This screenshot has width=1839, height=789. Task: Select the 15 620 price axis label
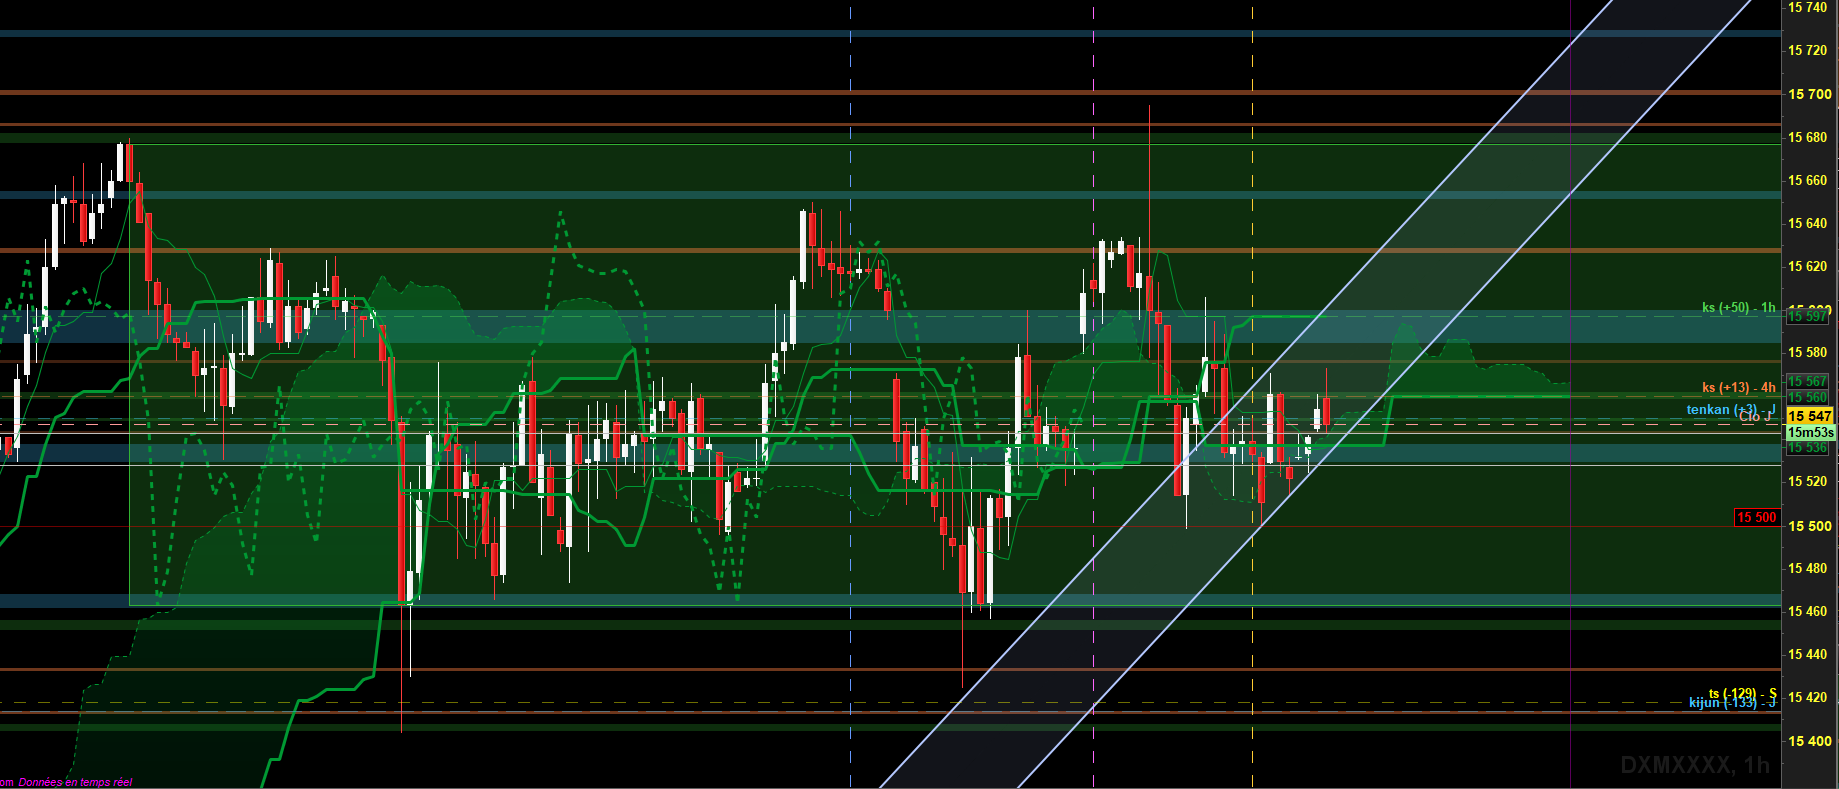pos(1808,266)
